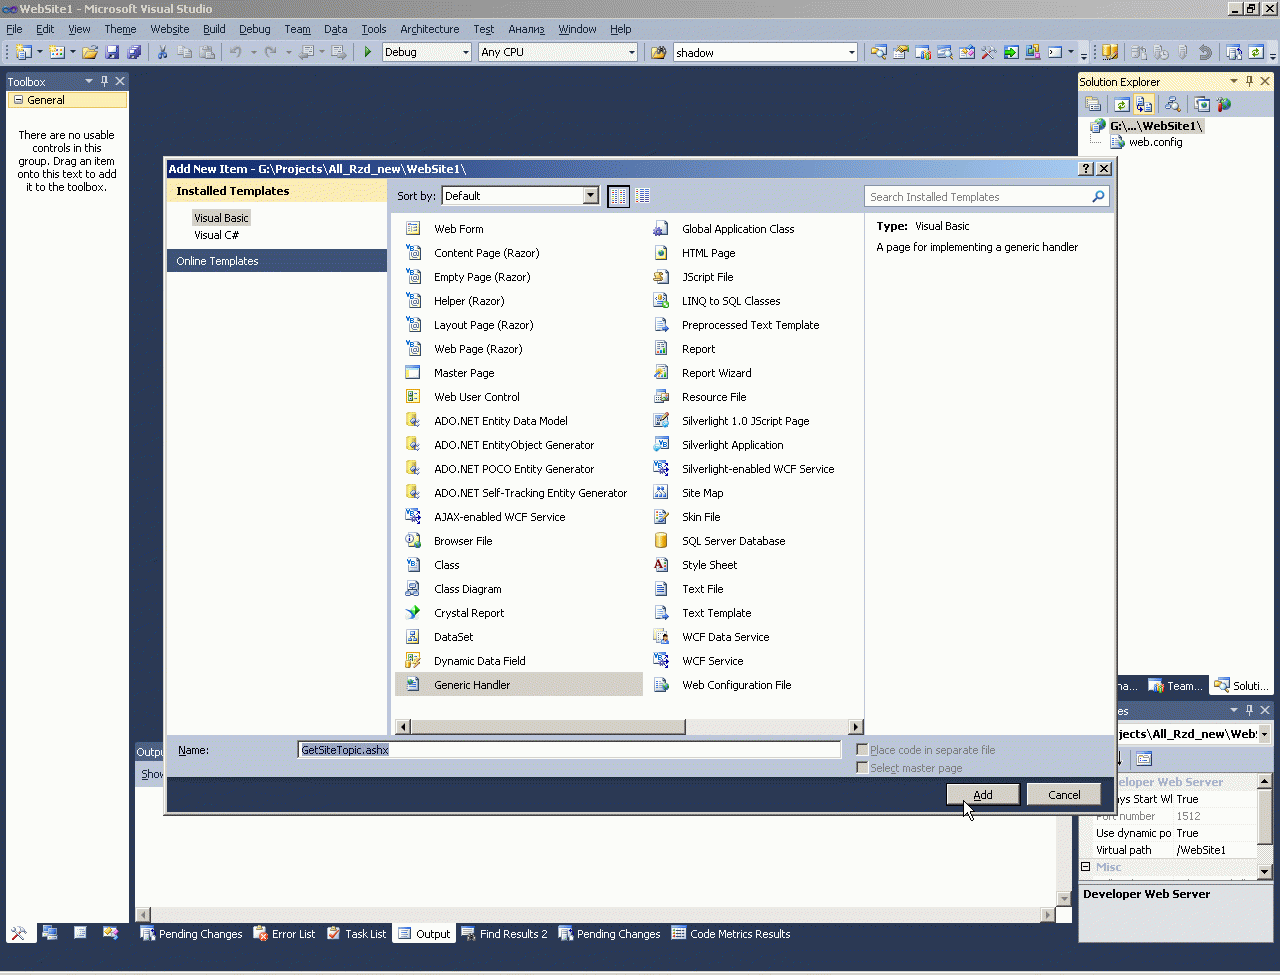Open the Architecture menu
Screen dimensions: 1280x975
click(x=430, y=29)
